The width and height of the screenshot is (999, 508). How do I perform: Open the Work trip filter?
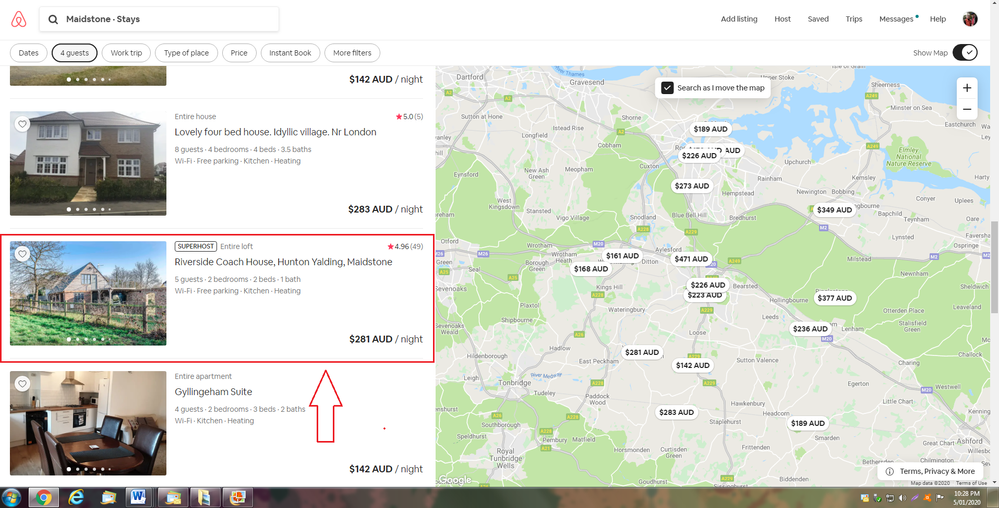[126, 53]
